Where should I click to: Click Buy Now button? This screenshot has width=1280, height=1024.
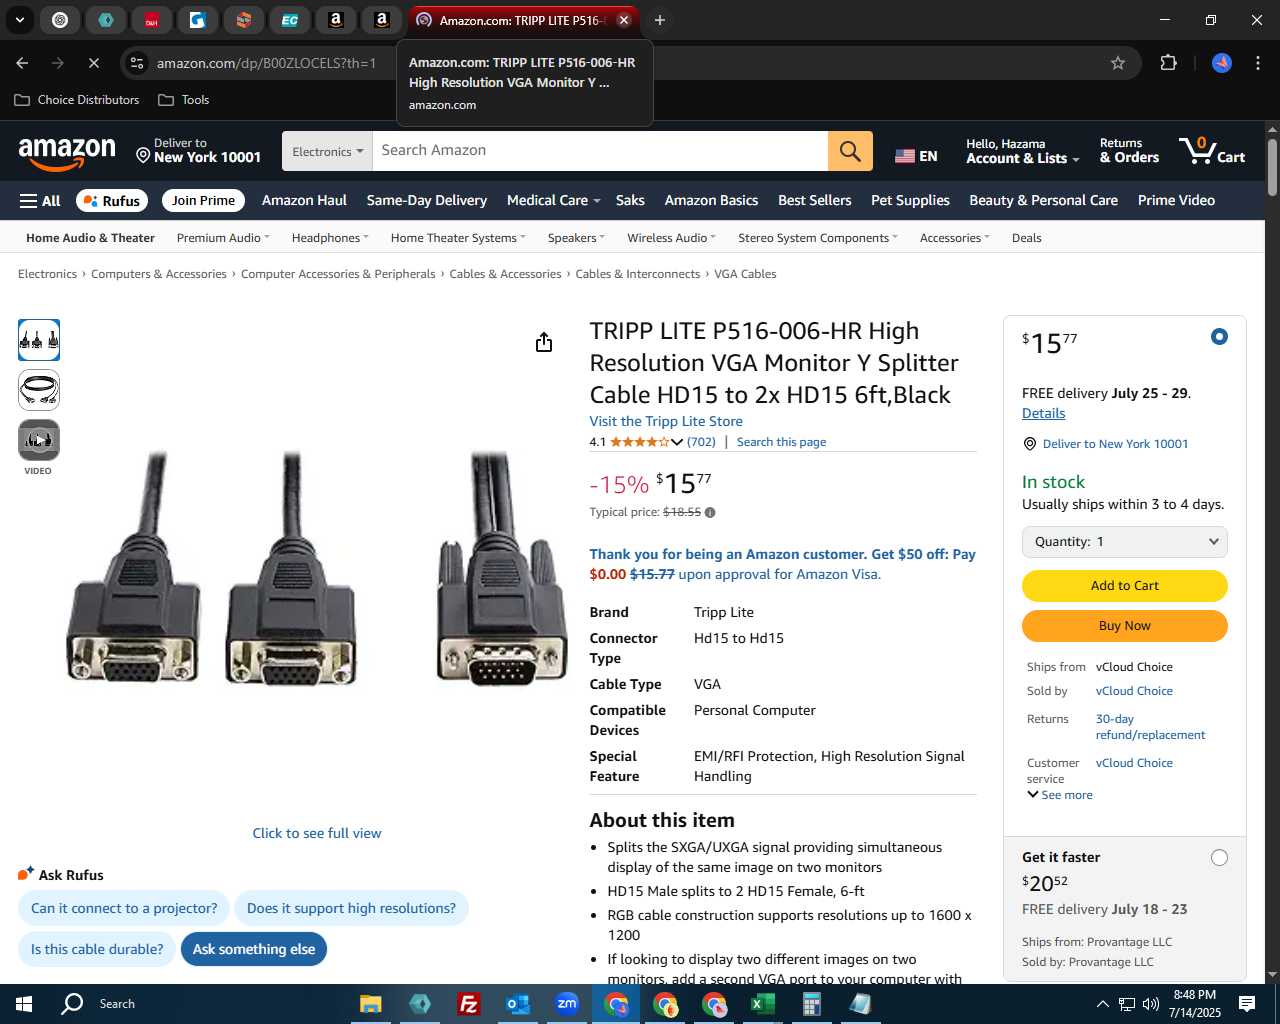click(x=1125, y=626)
